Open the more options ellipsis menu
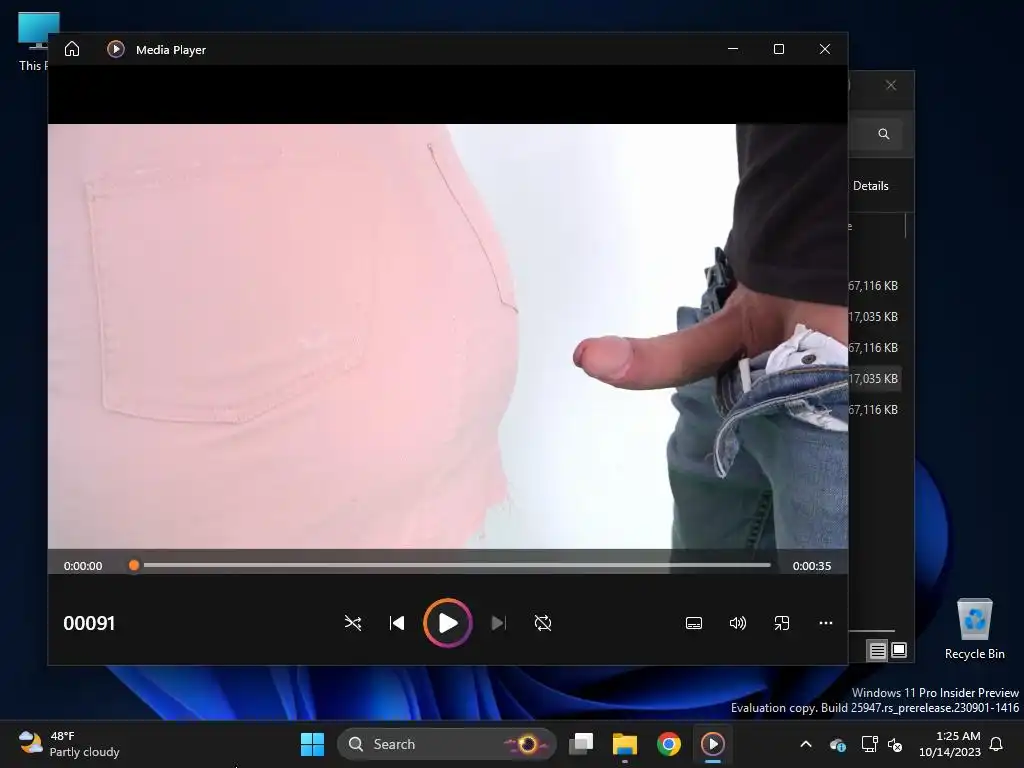1024x768 pixels. [x=825, y=623]
